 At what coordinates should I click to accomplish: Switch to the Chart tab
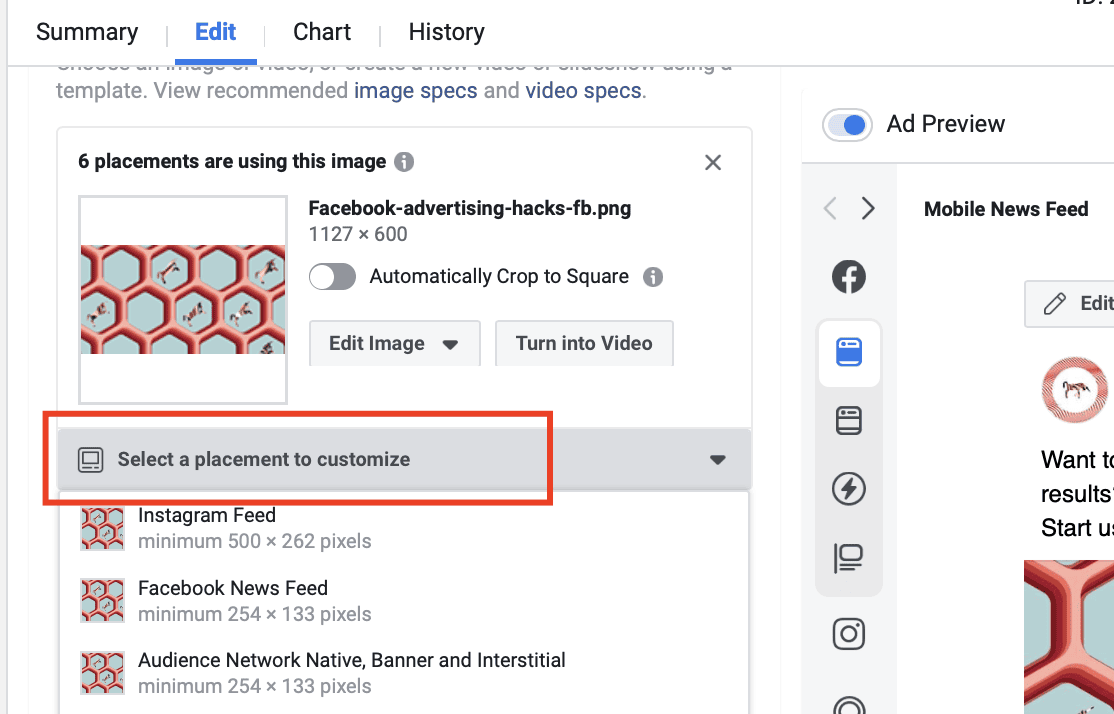(x=322, y=32)
